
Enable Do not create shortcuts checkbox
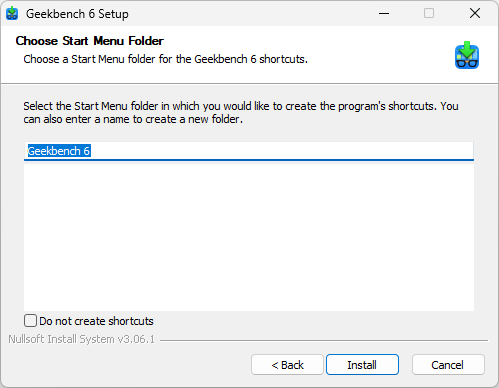(30, 321)
